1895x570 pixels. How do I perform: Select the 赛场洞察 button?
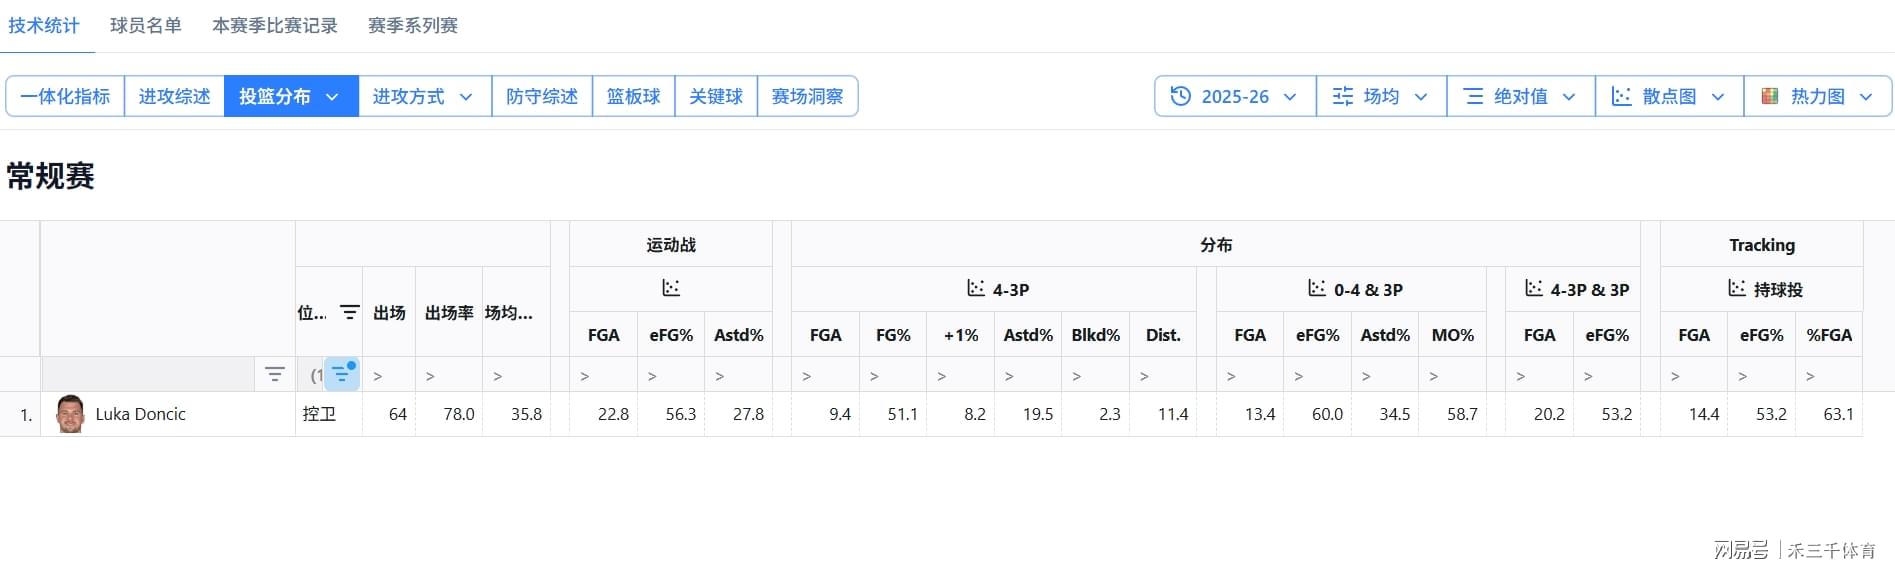[807, 96]
